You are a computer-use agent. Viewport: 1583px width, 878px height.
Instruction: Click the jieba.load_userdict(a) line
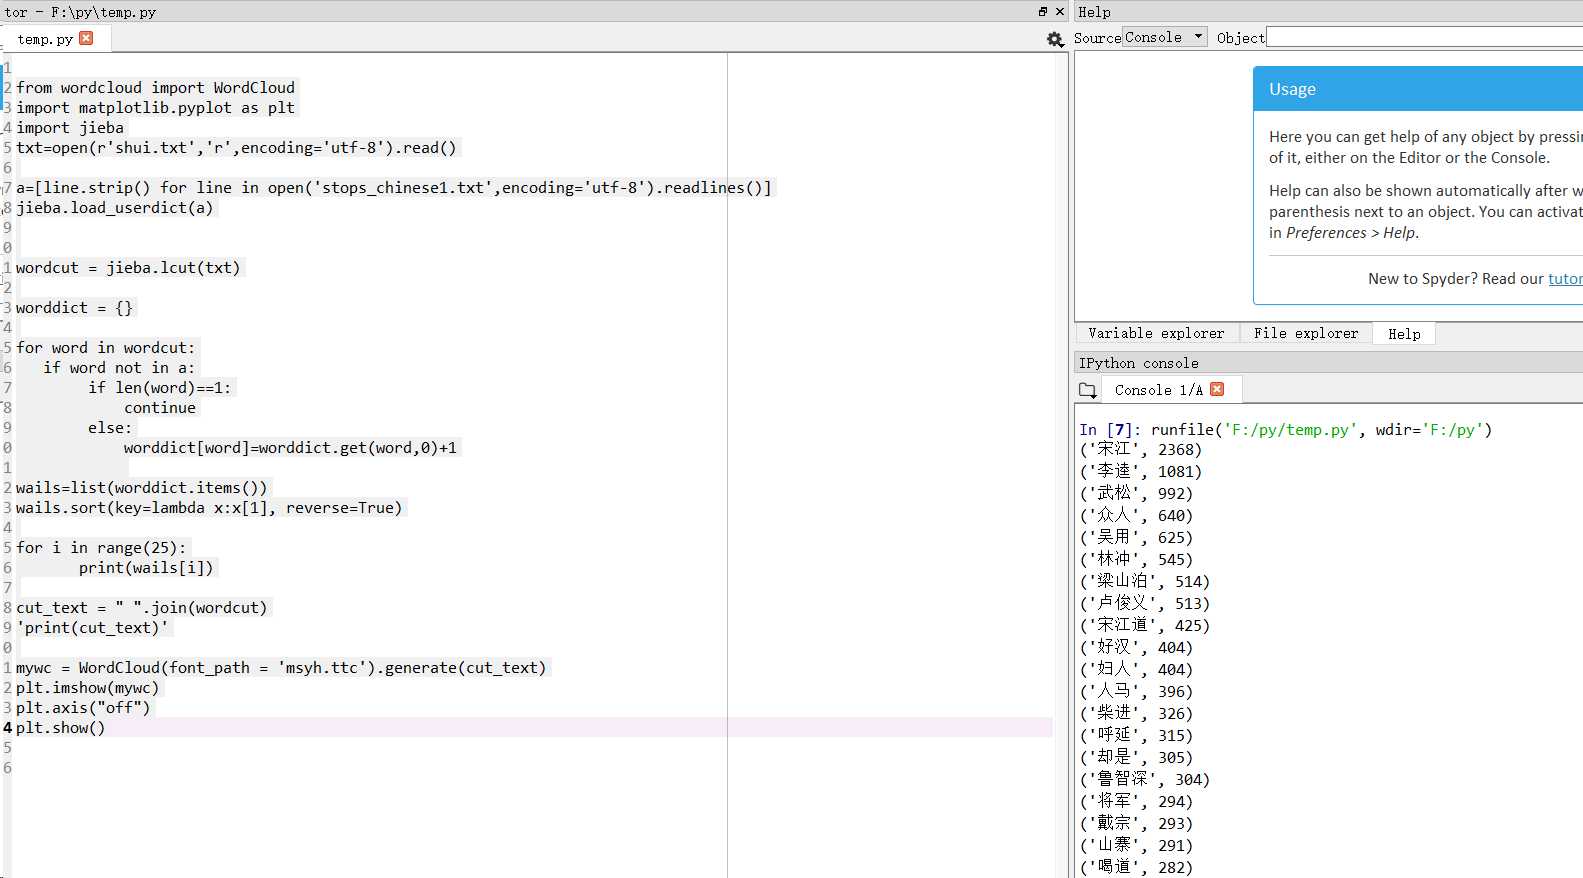click(115, 208)
